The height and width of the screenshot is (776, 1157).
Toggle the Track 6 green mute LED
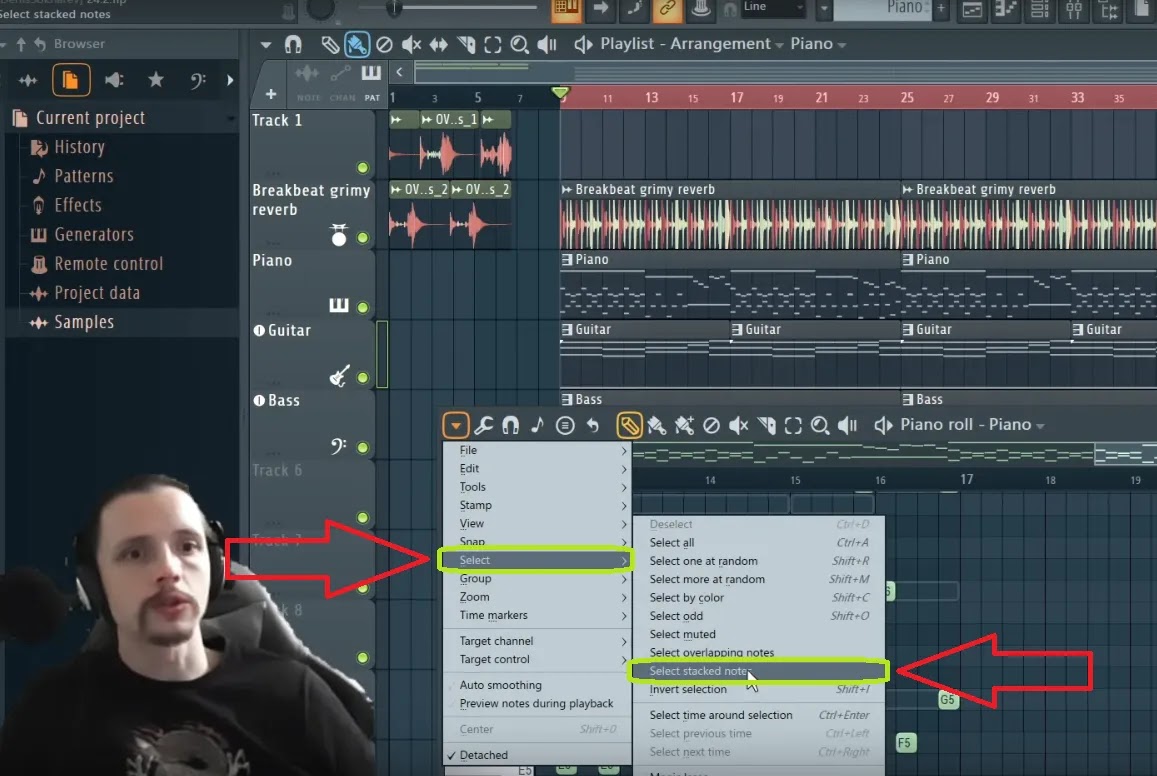[362, 517]
